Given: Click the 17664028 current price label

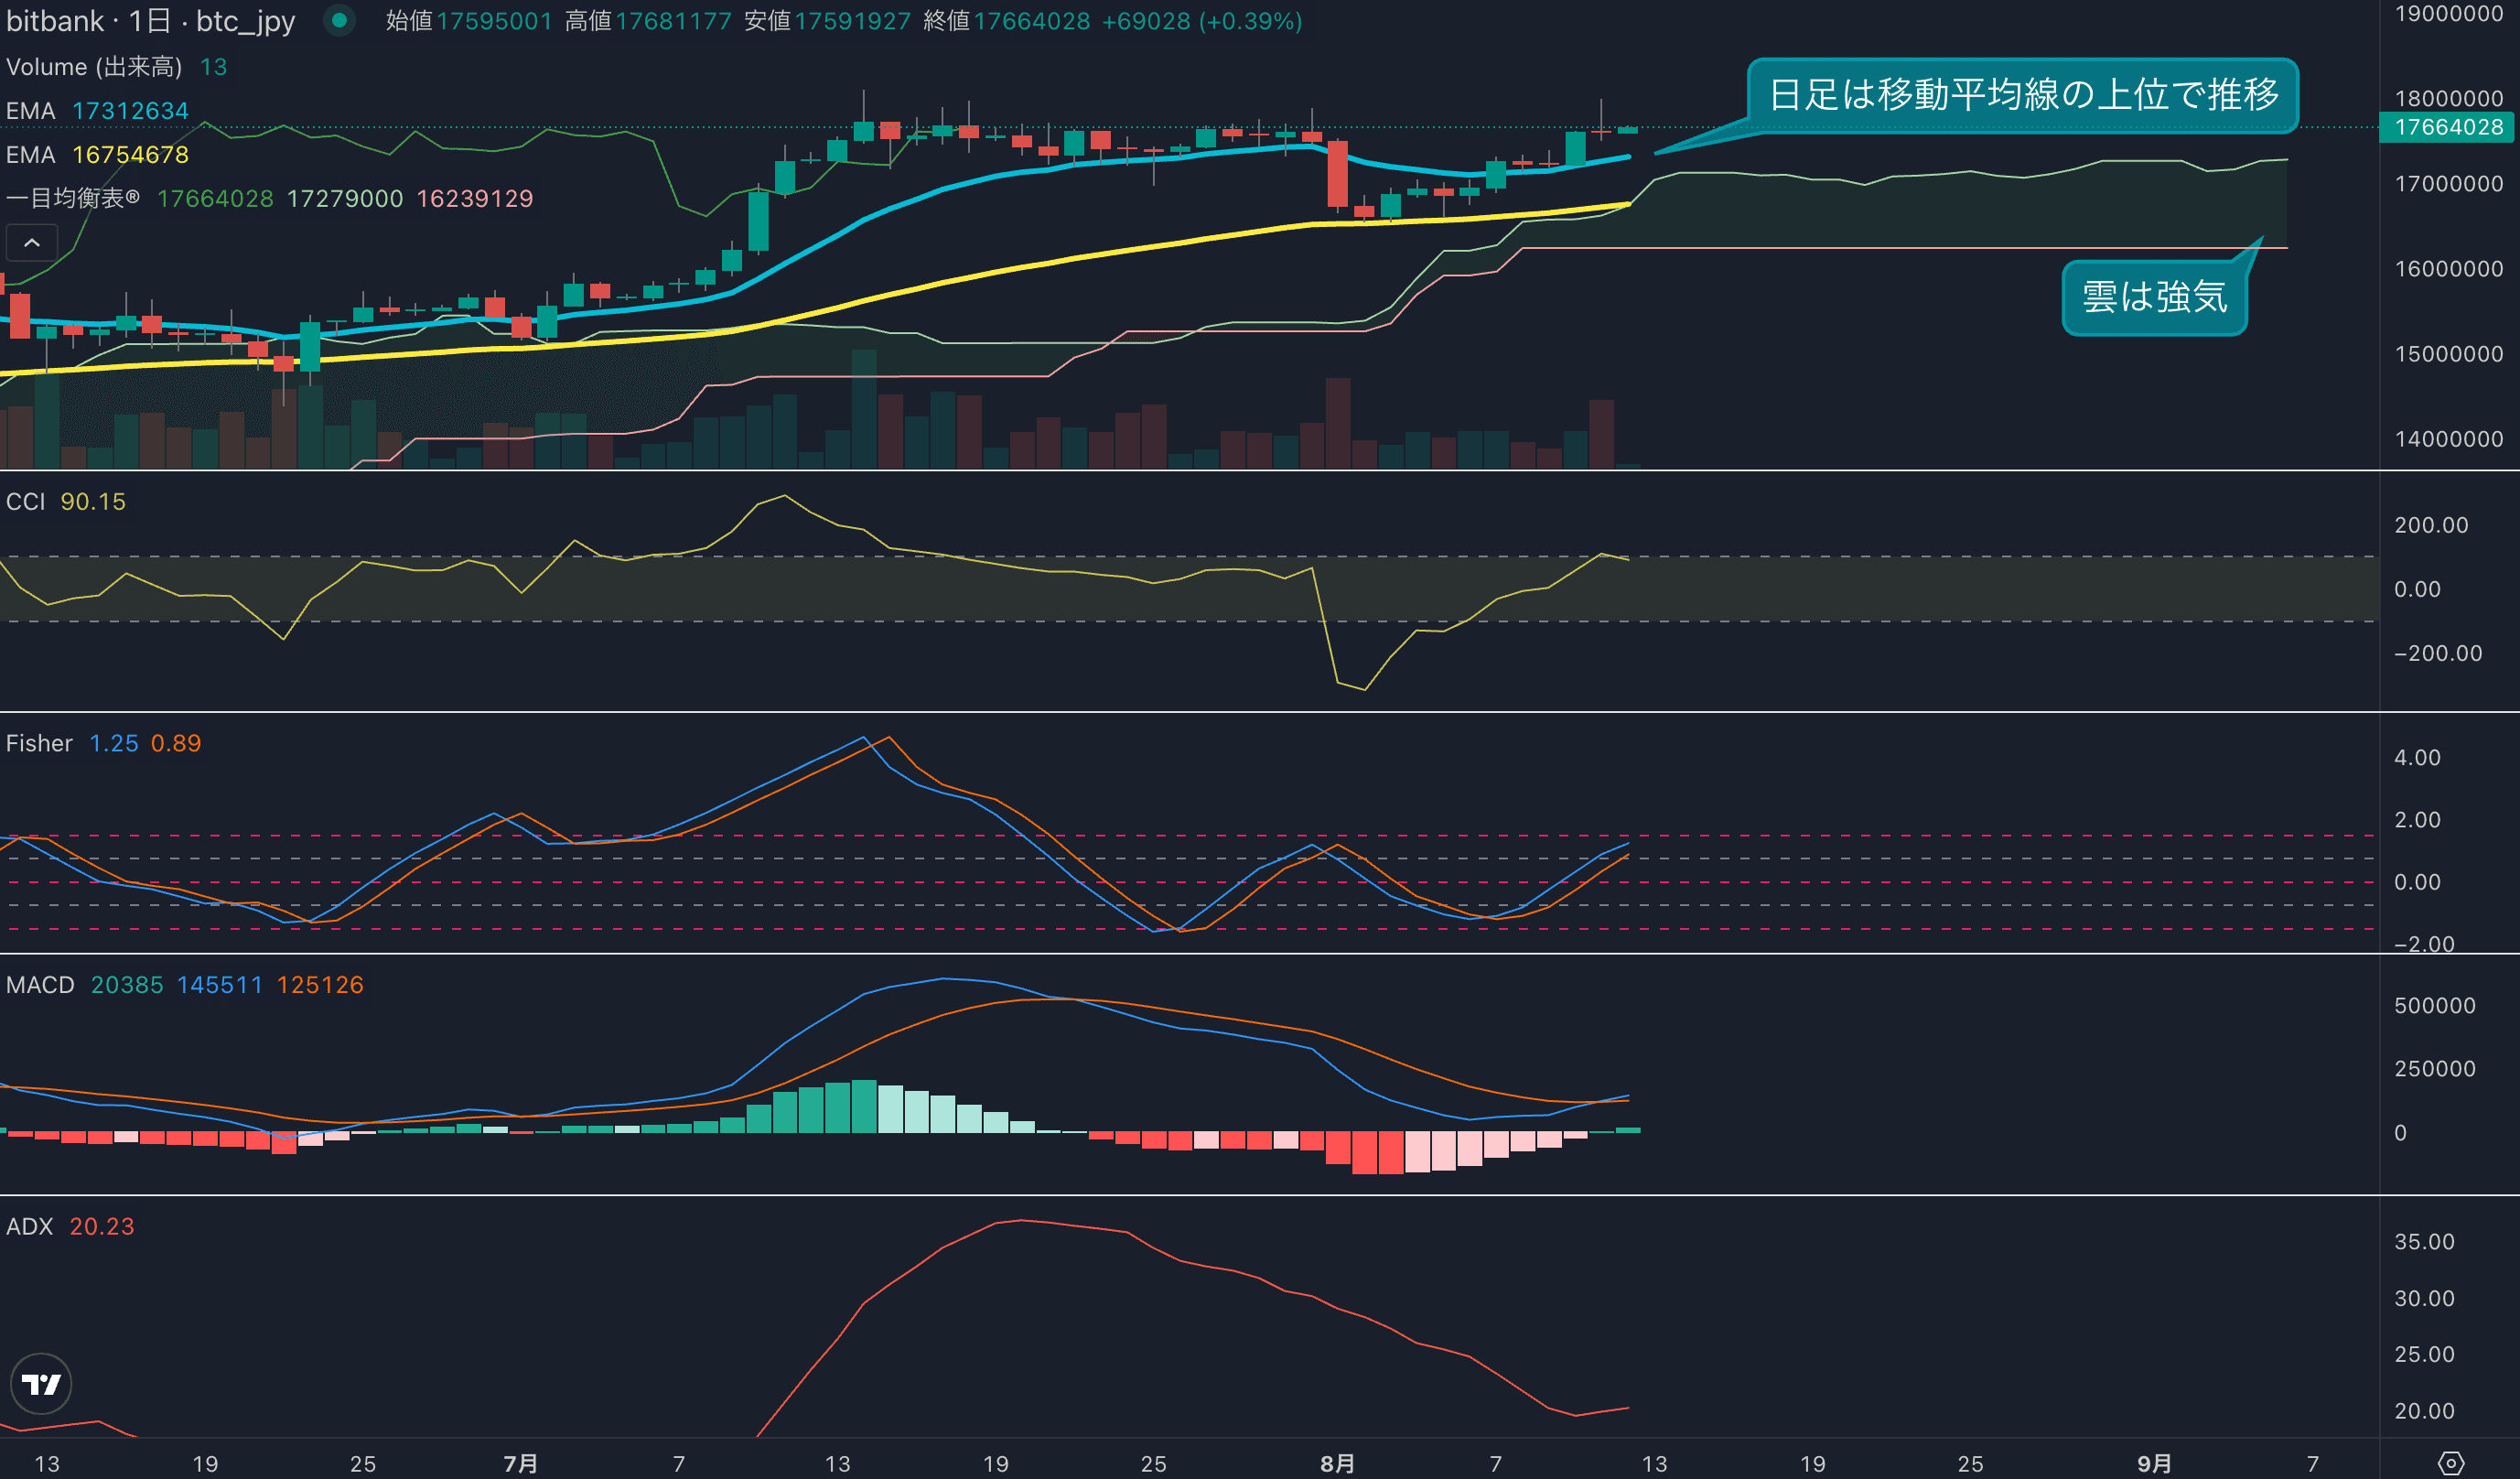Looking at the screenshot, I should 2447,127.
